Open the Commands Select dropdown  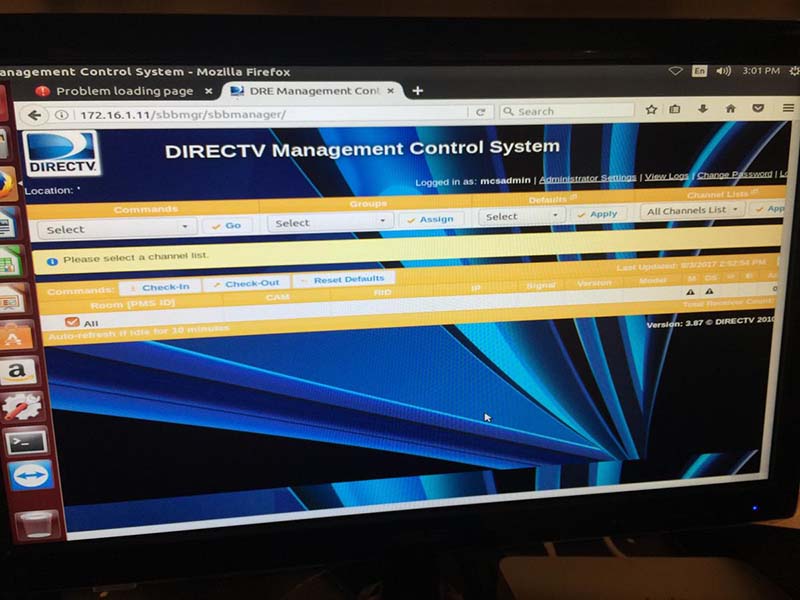pos(117,229)
